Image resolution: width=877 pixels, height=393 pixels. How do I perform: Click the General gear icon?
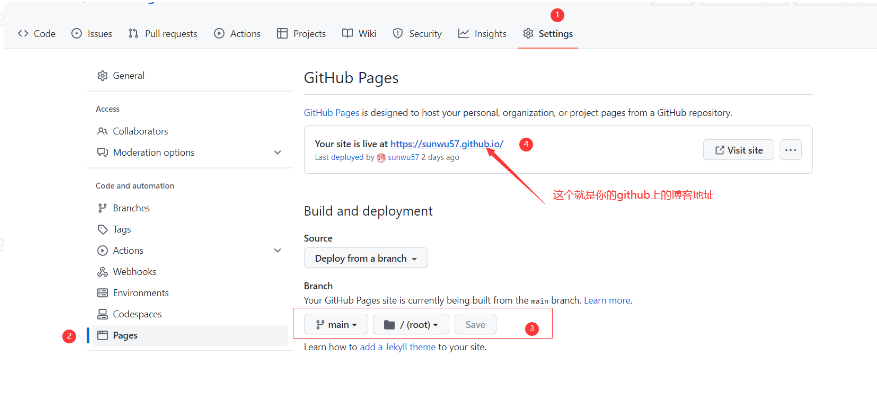102,75
